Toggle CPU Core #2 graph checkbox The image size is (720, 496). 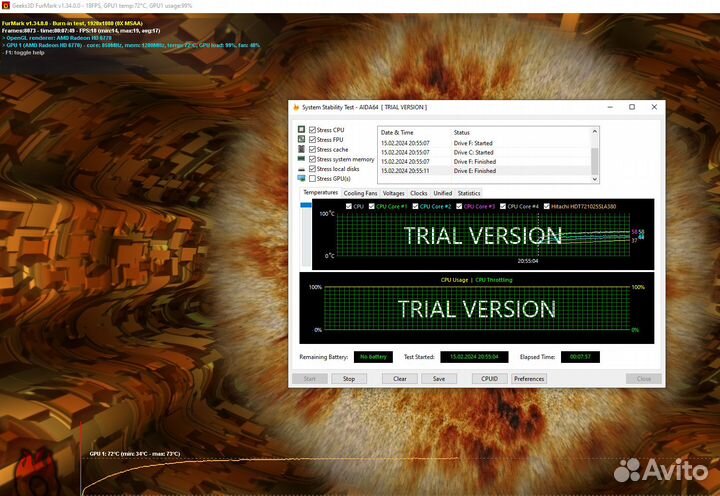click(x=415, y=206)
